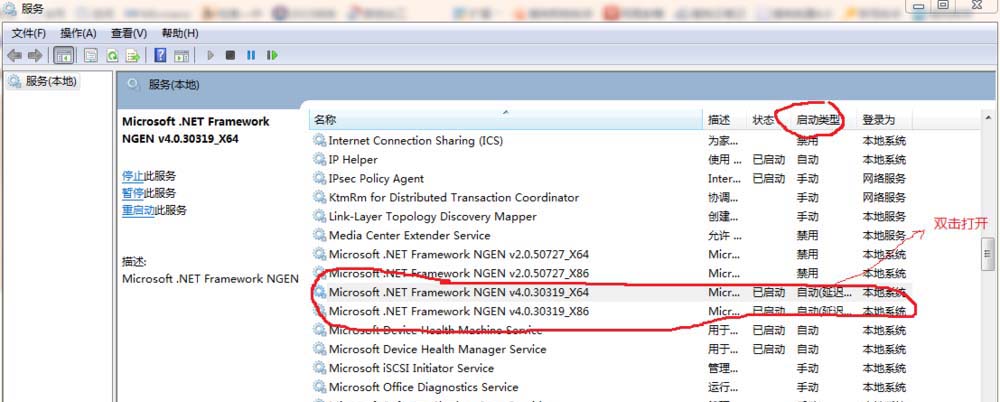Open the 文件(F) menu
This screenshot has width=1000, height=402.
pos(29,33)
